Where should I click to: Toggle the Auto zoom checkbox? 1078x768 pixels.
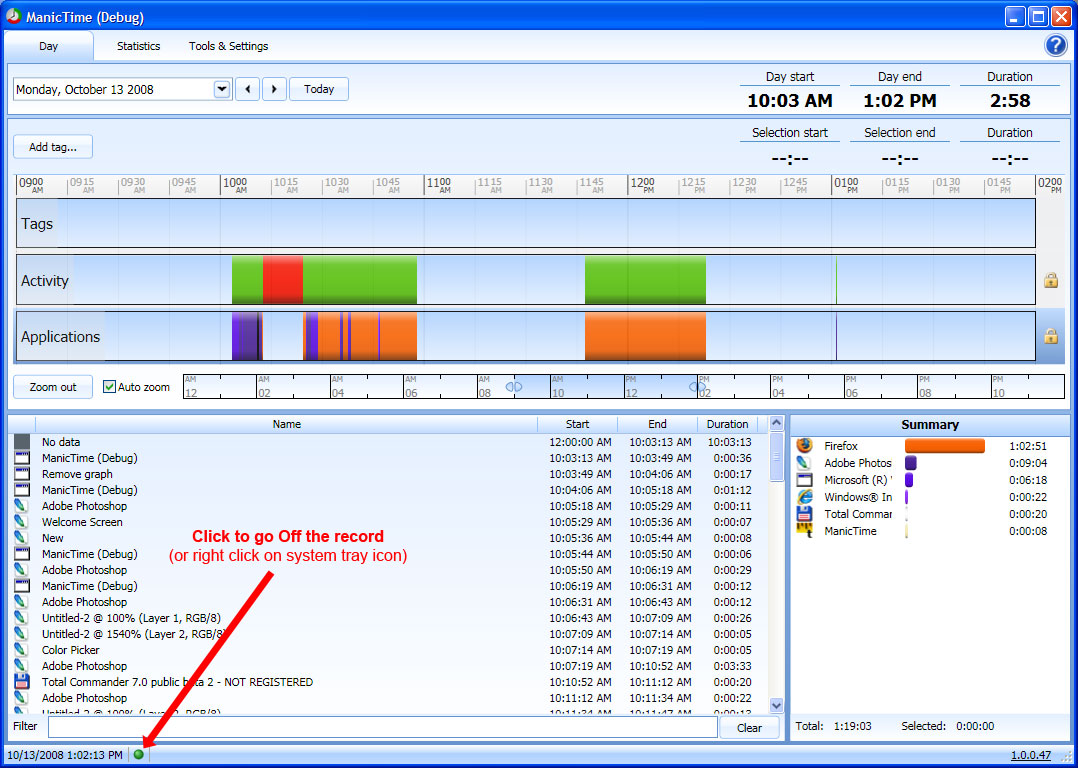click(109, 386)
